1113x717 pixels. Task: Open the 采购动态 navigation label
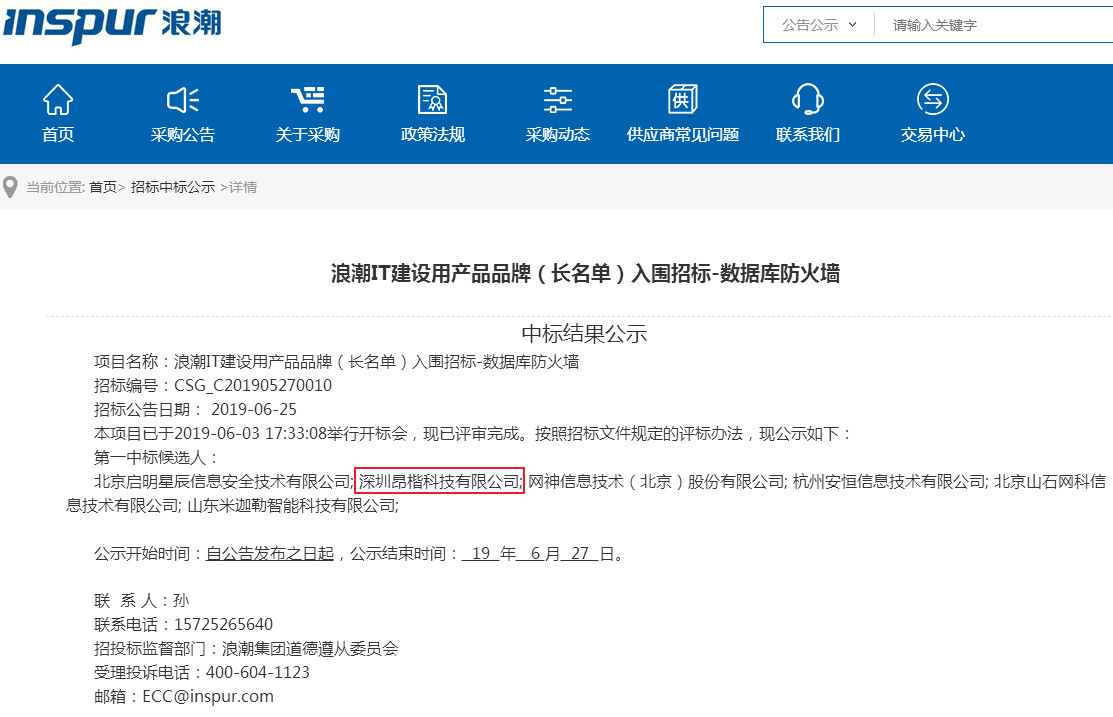[x=557, y=135]
